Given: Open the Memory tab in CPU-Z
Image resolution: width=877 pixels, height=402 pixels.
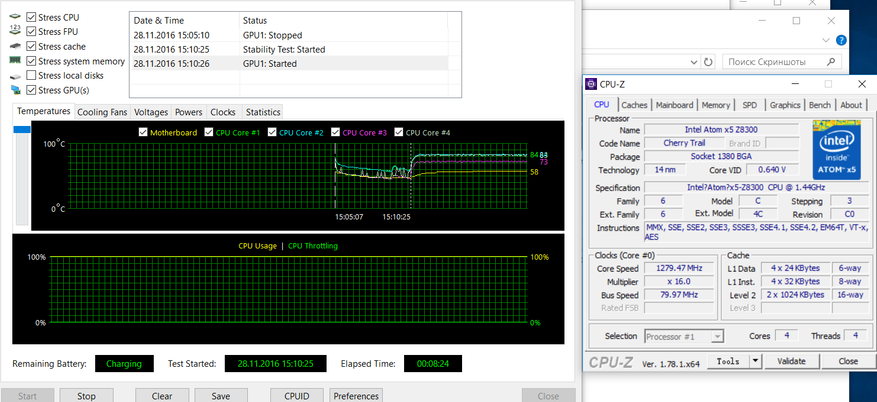Looking at the screenshot, I should [x=716, y=105].
